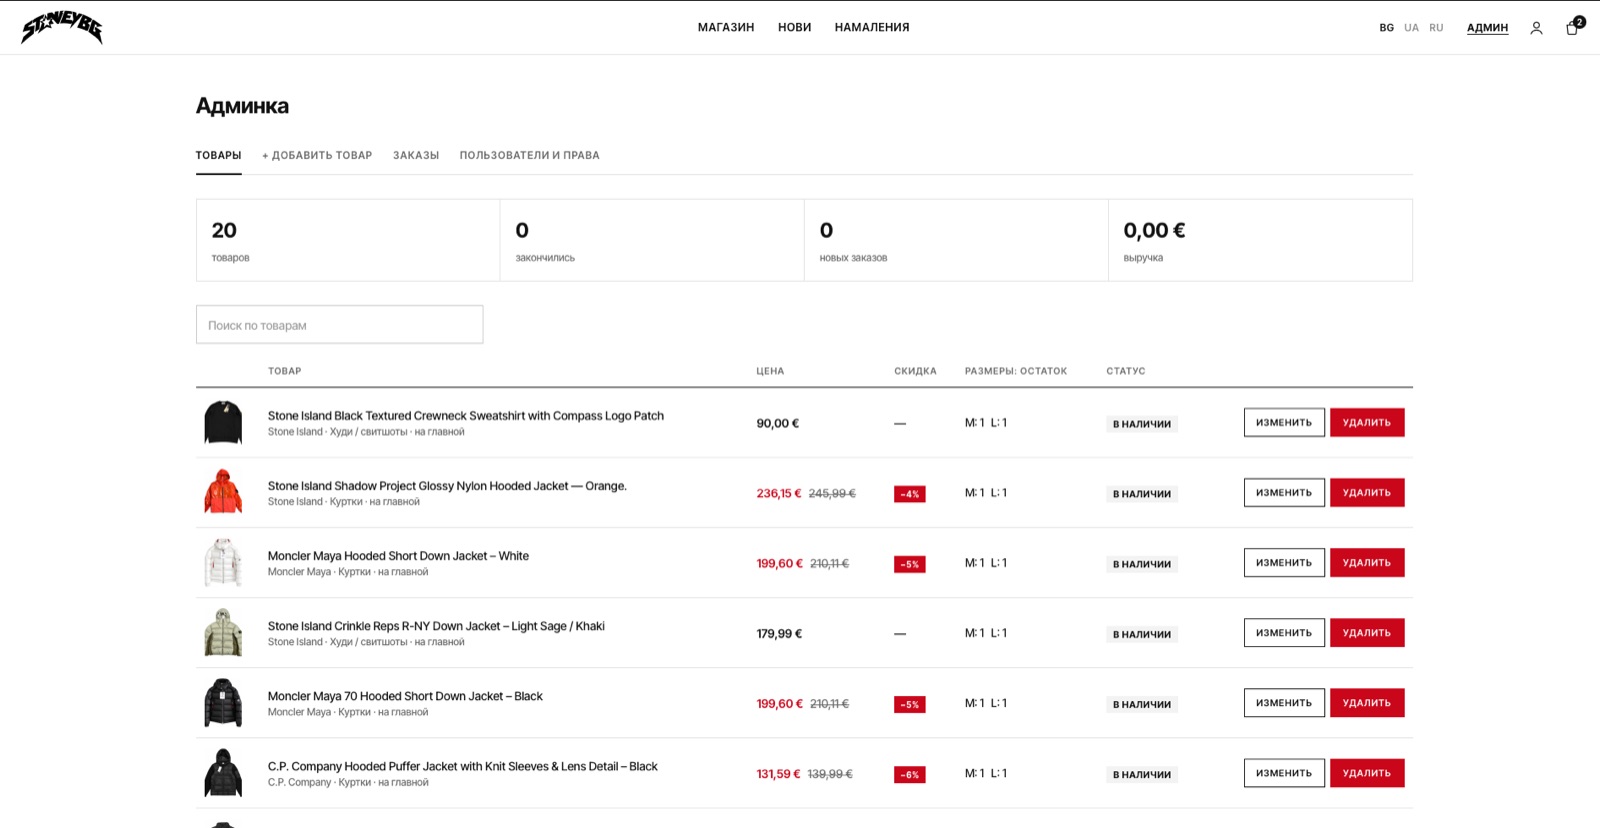
Task: Switch language to RU
Action: (1436, 28)
